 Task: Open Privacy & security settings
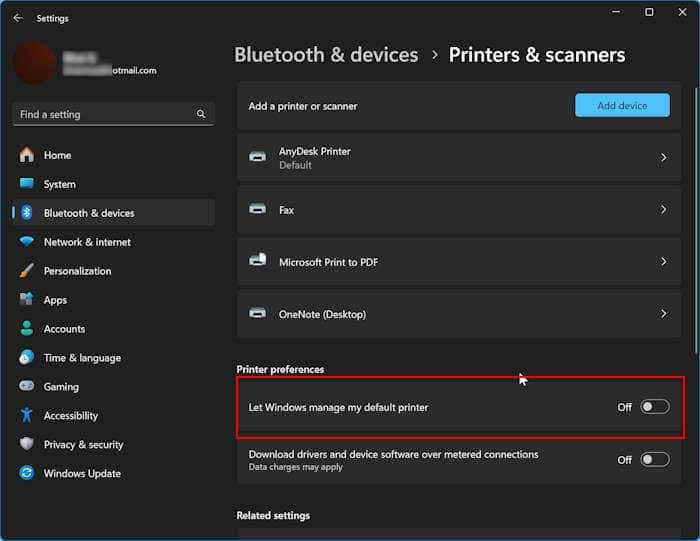tap(114, 444)
